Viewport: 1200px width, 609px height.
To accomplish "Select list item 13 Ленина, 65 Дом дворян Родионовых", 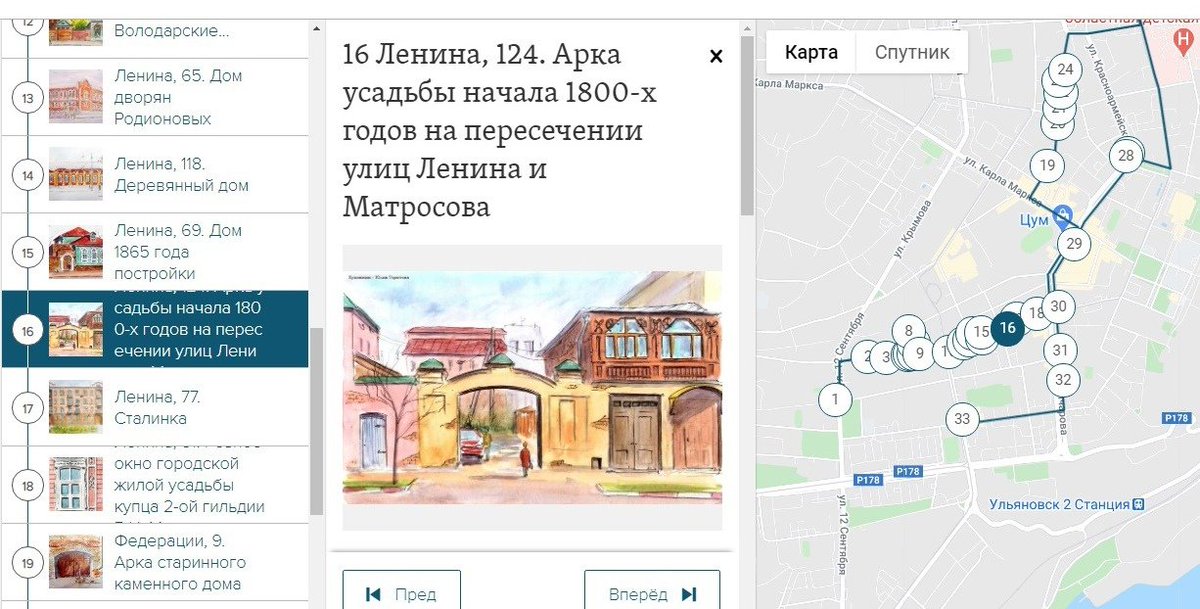I will 155,97.
